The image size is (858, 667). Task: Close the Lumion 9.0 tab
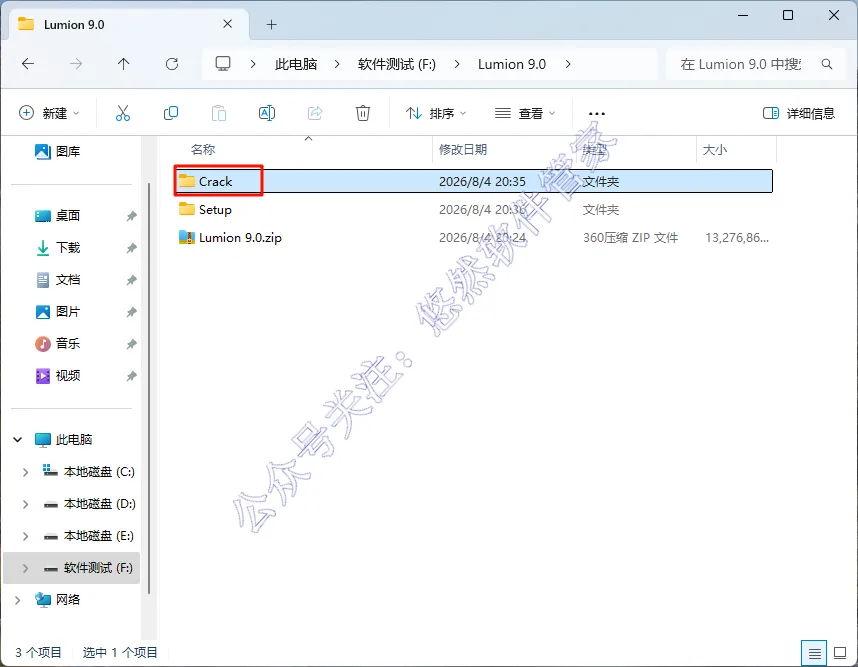click(228, 24)
